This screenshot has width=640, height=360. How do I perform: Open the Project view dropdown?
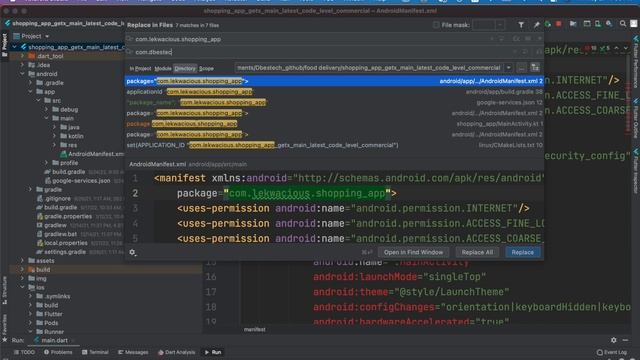coord(47,36)
